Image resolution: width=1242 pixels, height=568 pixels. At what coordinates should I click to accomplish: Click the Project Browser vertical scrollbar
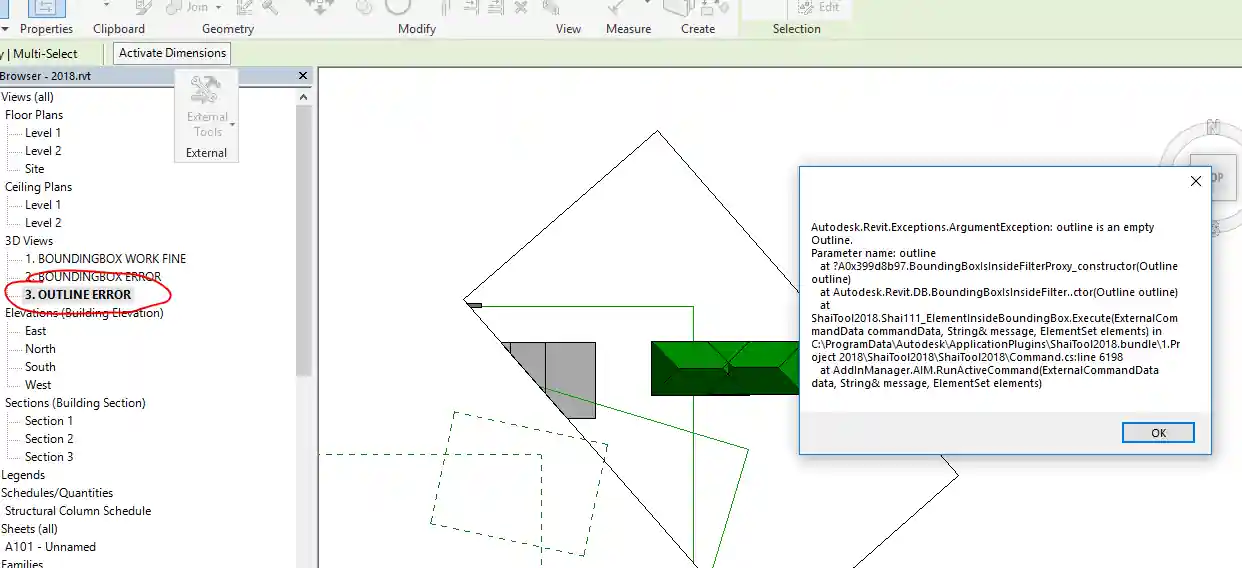click(x=304, y=250)
